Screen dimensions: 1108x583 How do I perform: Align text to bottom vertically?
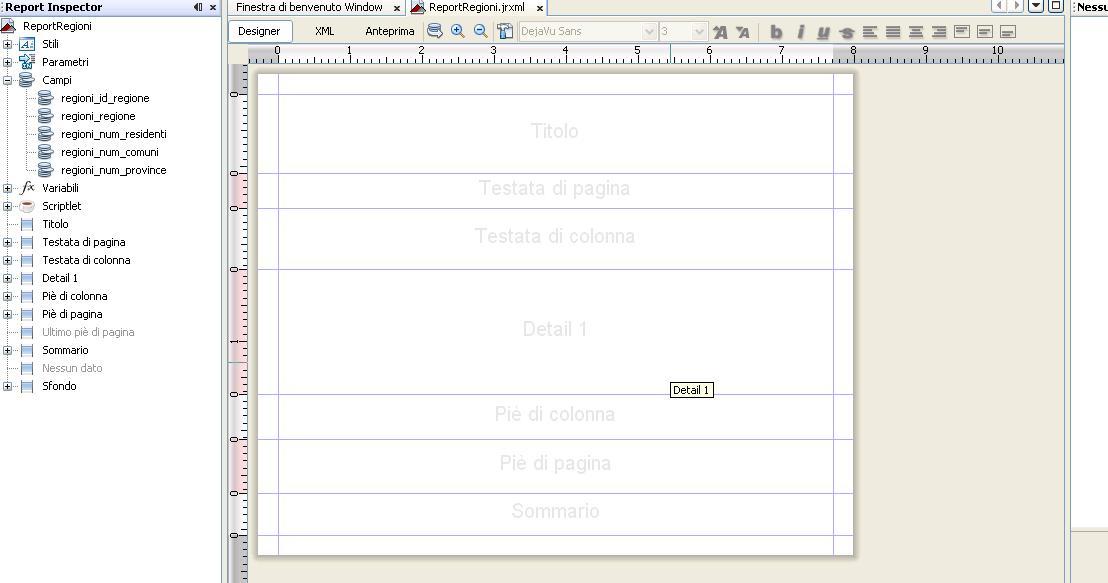(1008, 32)
